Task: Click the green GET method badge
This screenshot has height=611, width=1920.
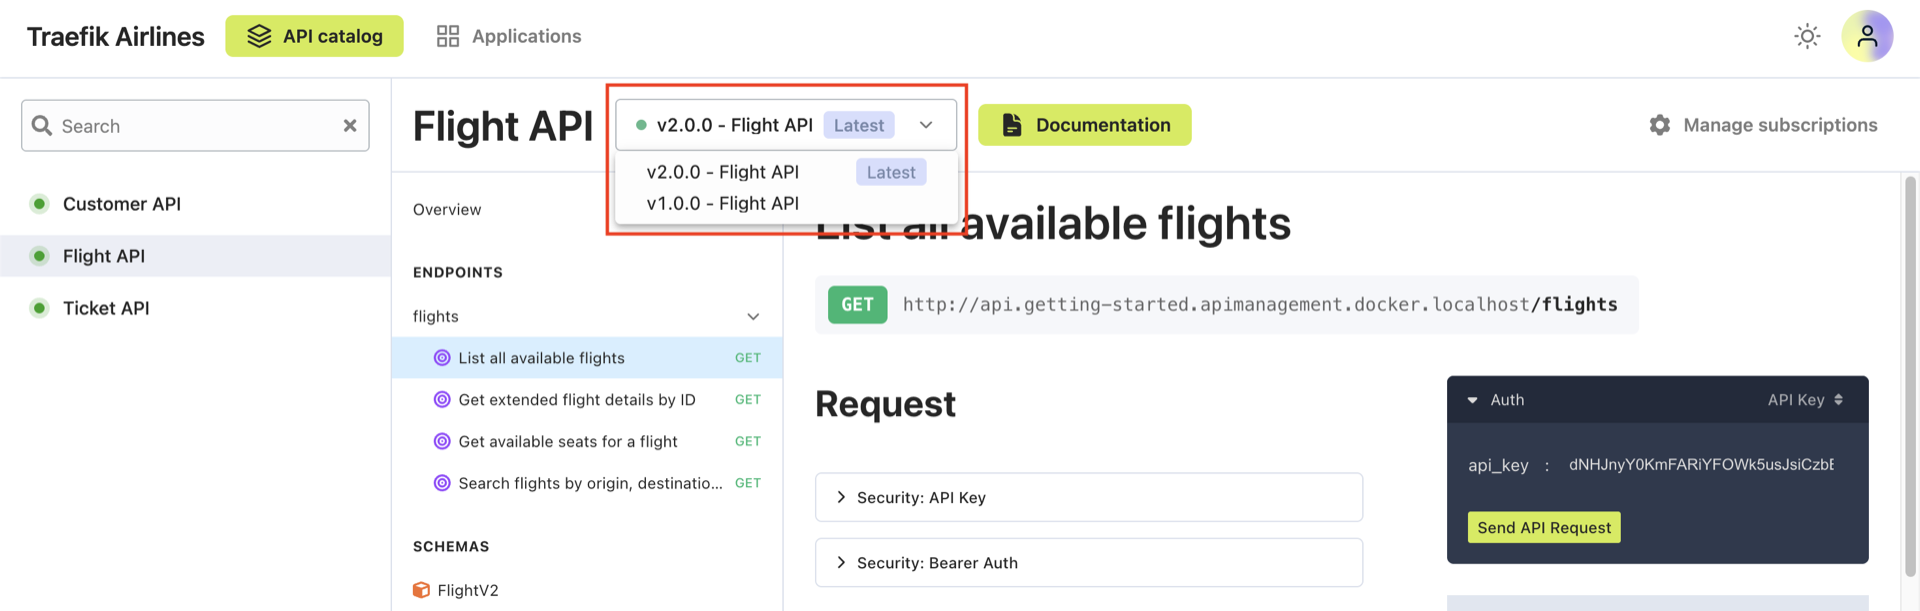Action: click(857, 304)
